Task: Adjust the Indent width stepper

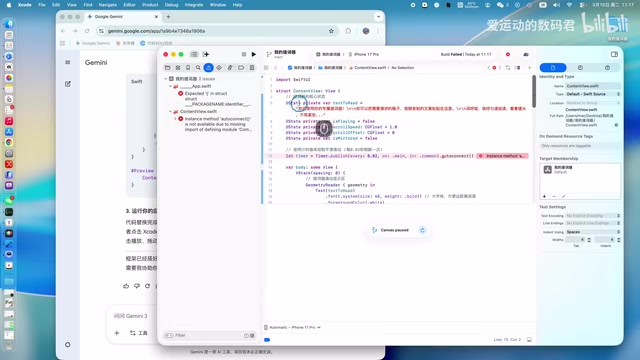Action: (x=619, y=240)
